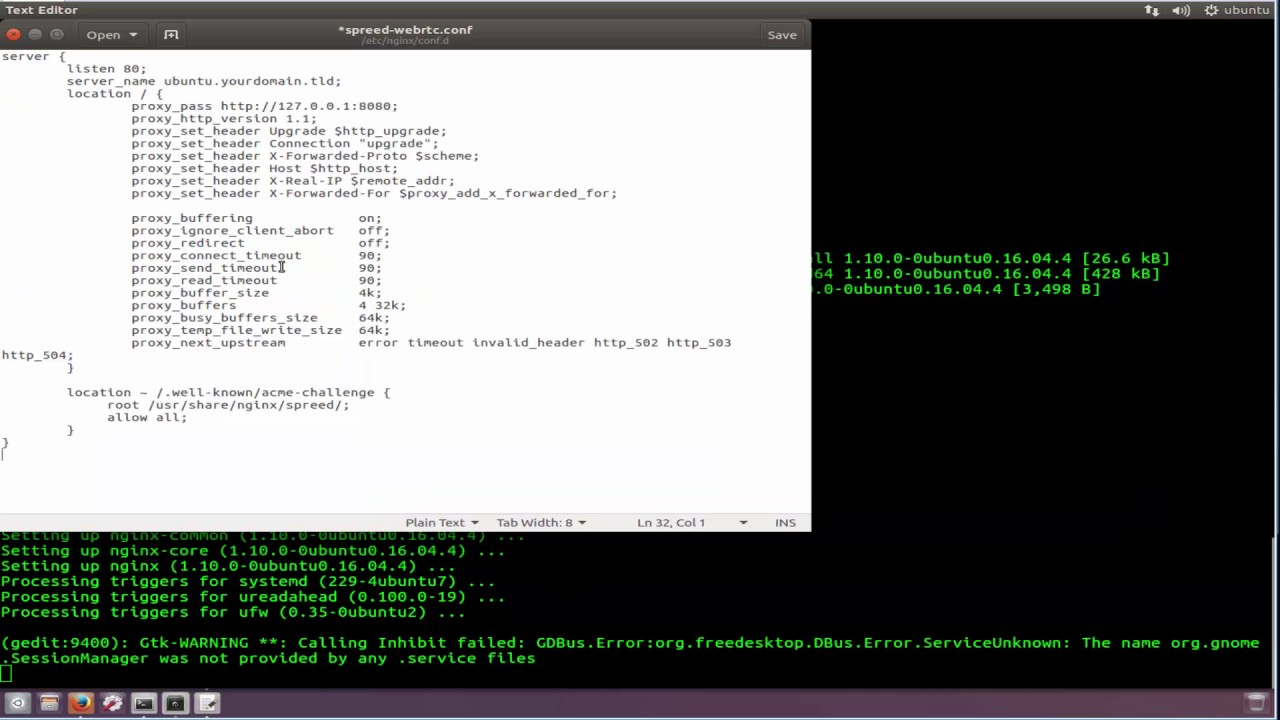Click the 'proxy_next_upstream' directive

pyautogui.click(x=208, y=343)
